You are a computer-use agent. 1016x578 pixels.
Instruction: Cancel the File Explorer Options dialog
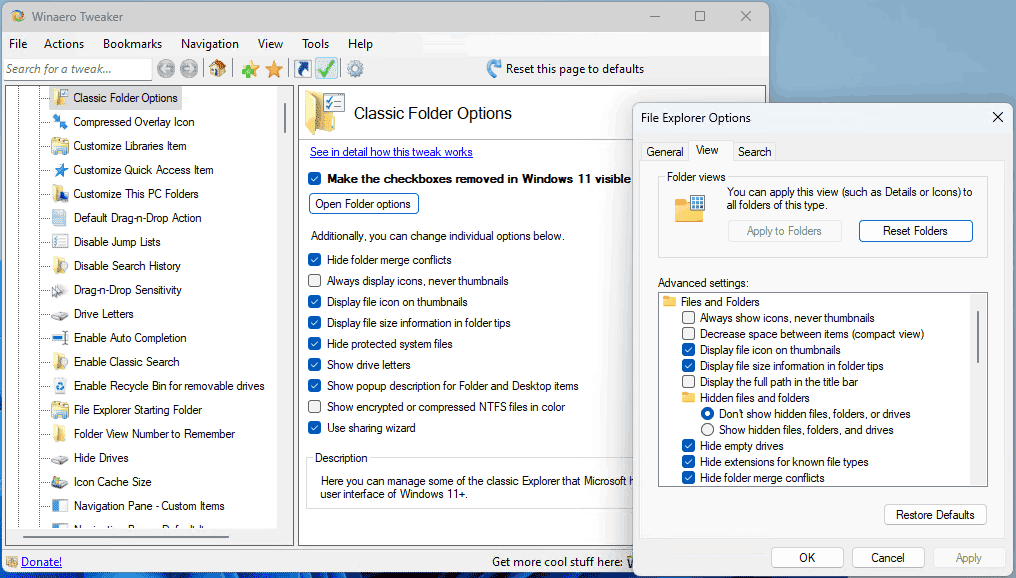(x=888, y=557)
